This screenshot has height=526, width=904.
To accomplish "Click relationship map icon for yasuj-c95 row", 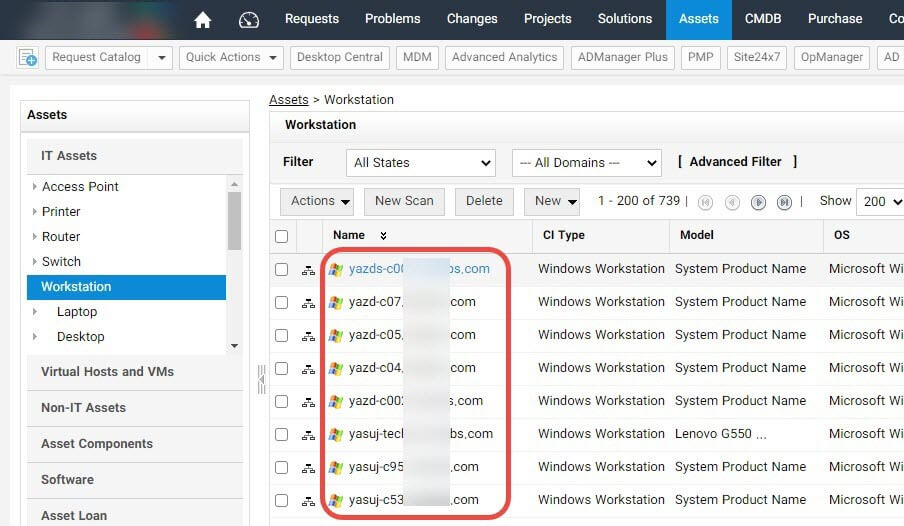I will (308, 468).
